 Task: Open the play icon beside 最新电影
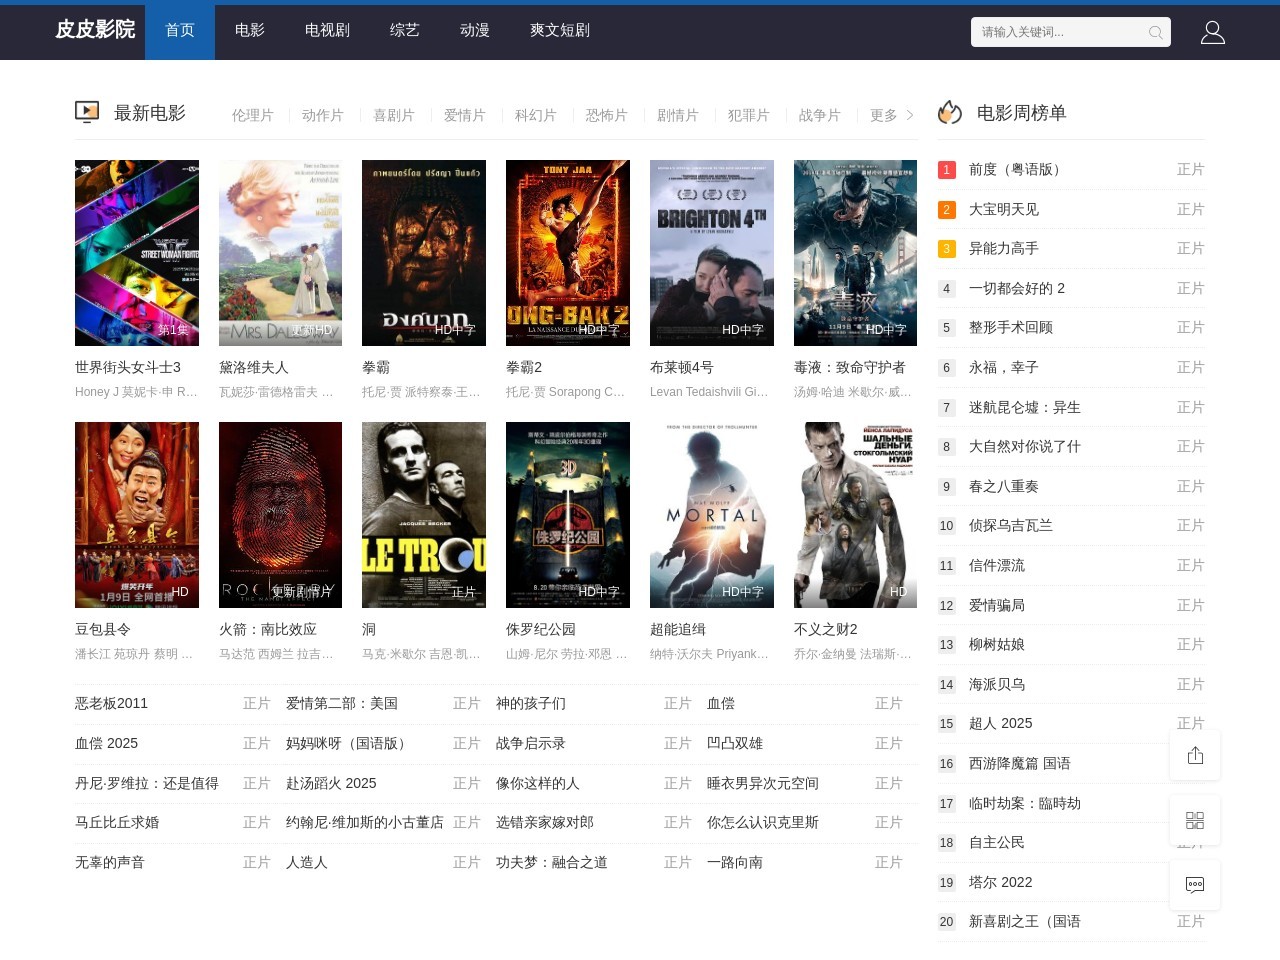[87, 112]
